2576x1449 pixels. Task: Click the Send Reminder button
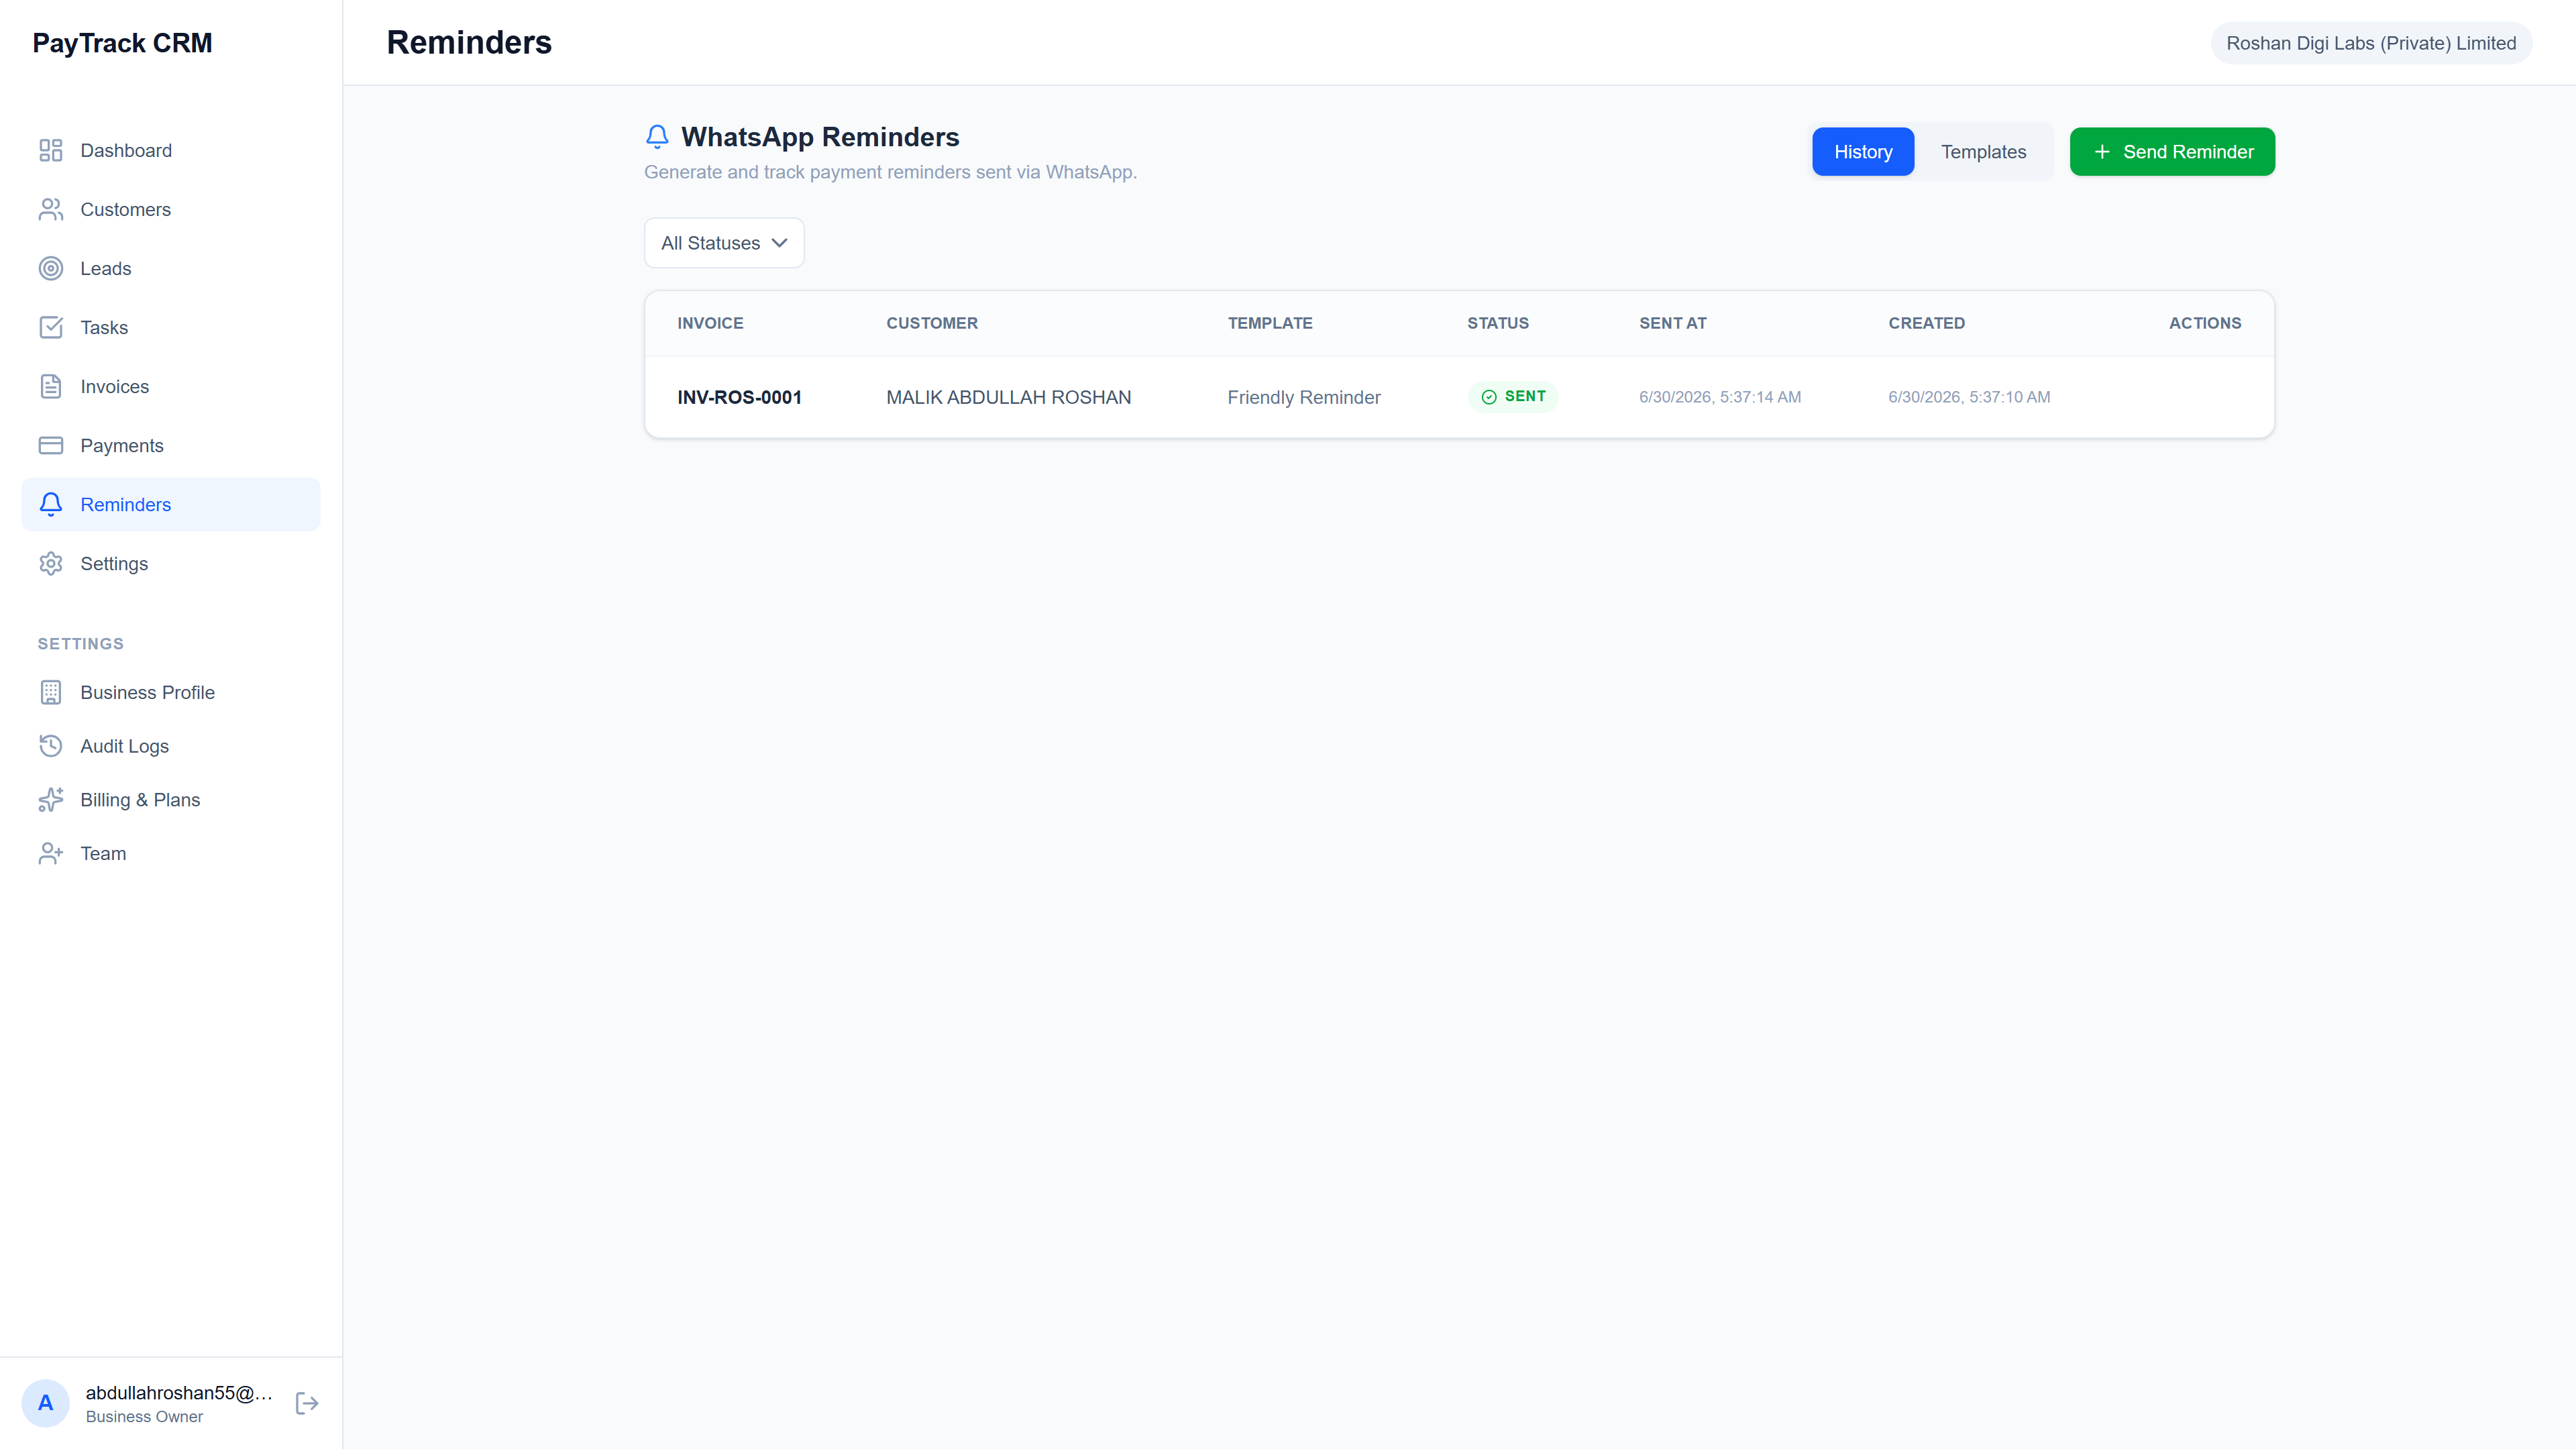[2172, 152]
